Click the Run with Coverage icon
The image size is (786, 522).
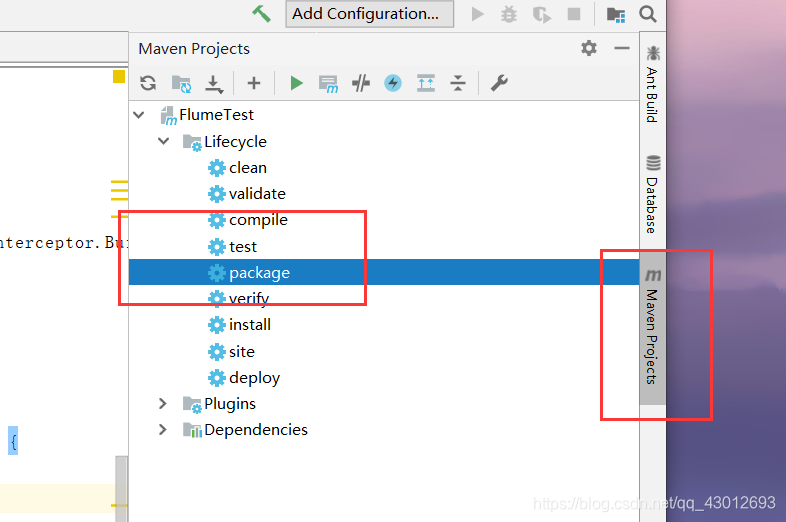541,14
